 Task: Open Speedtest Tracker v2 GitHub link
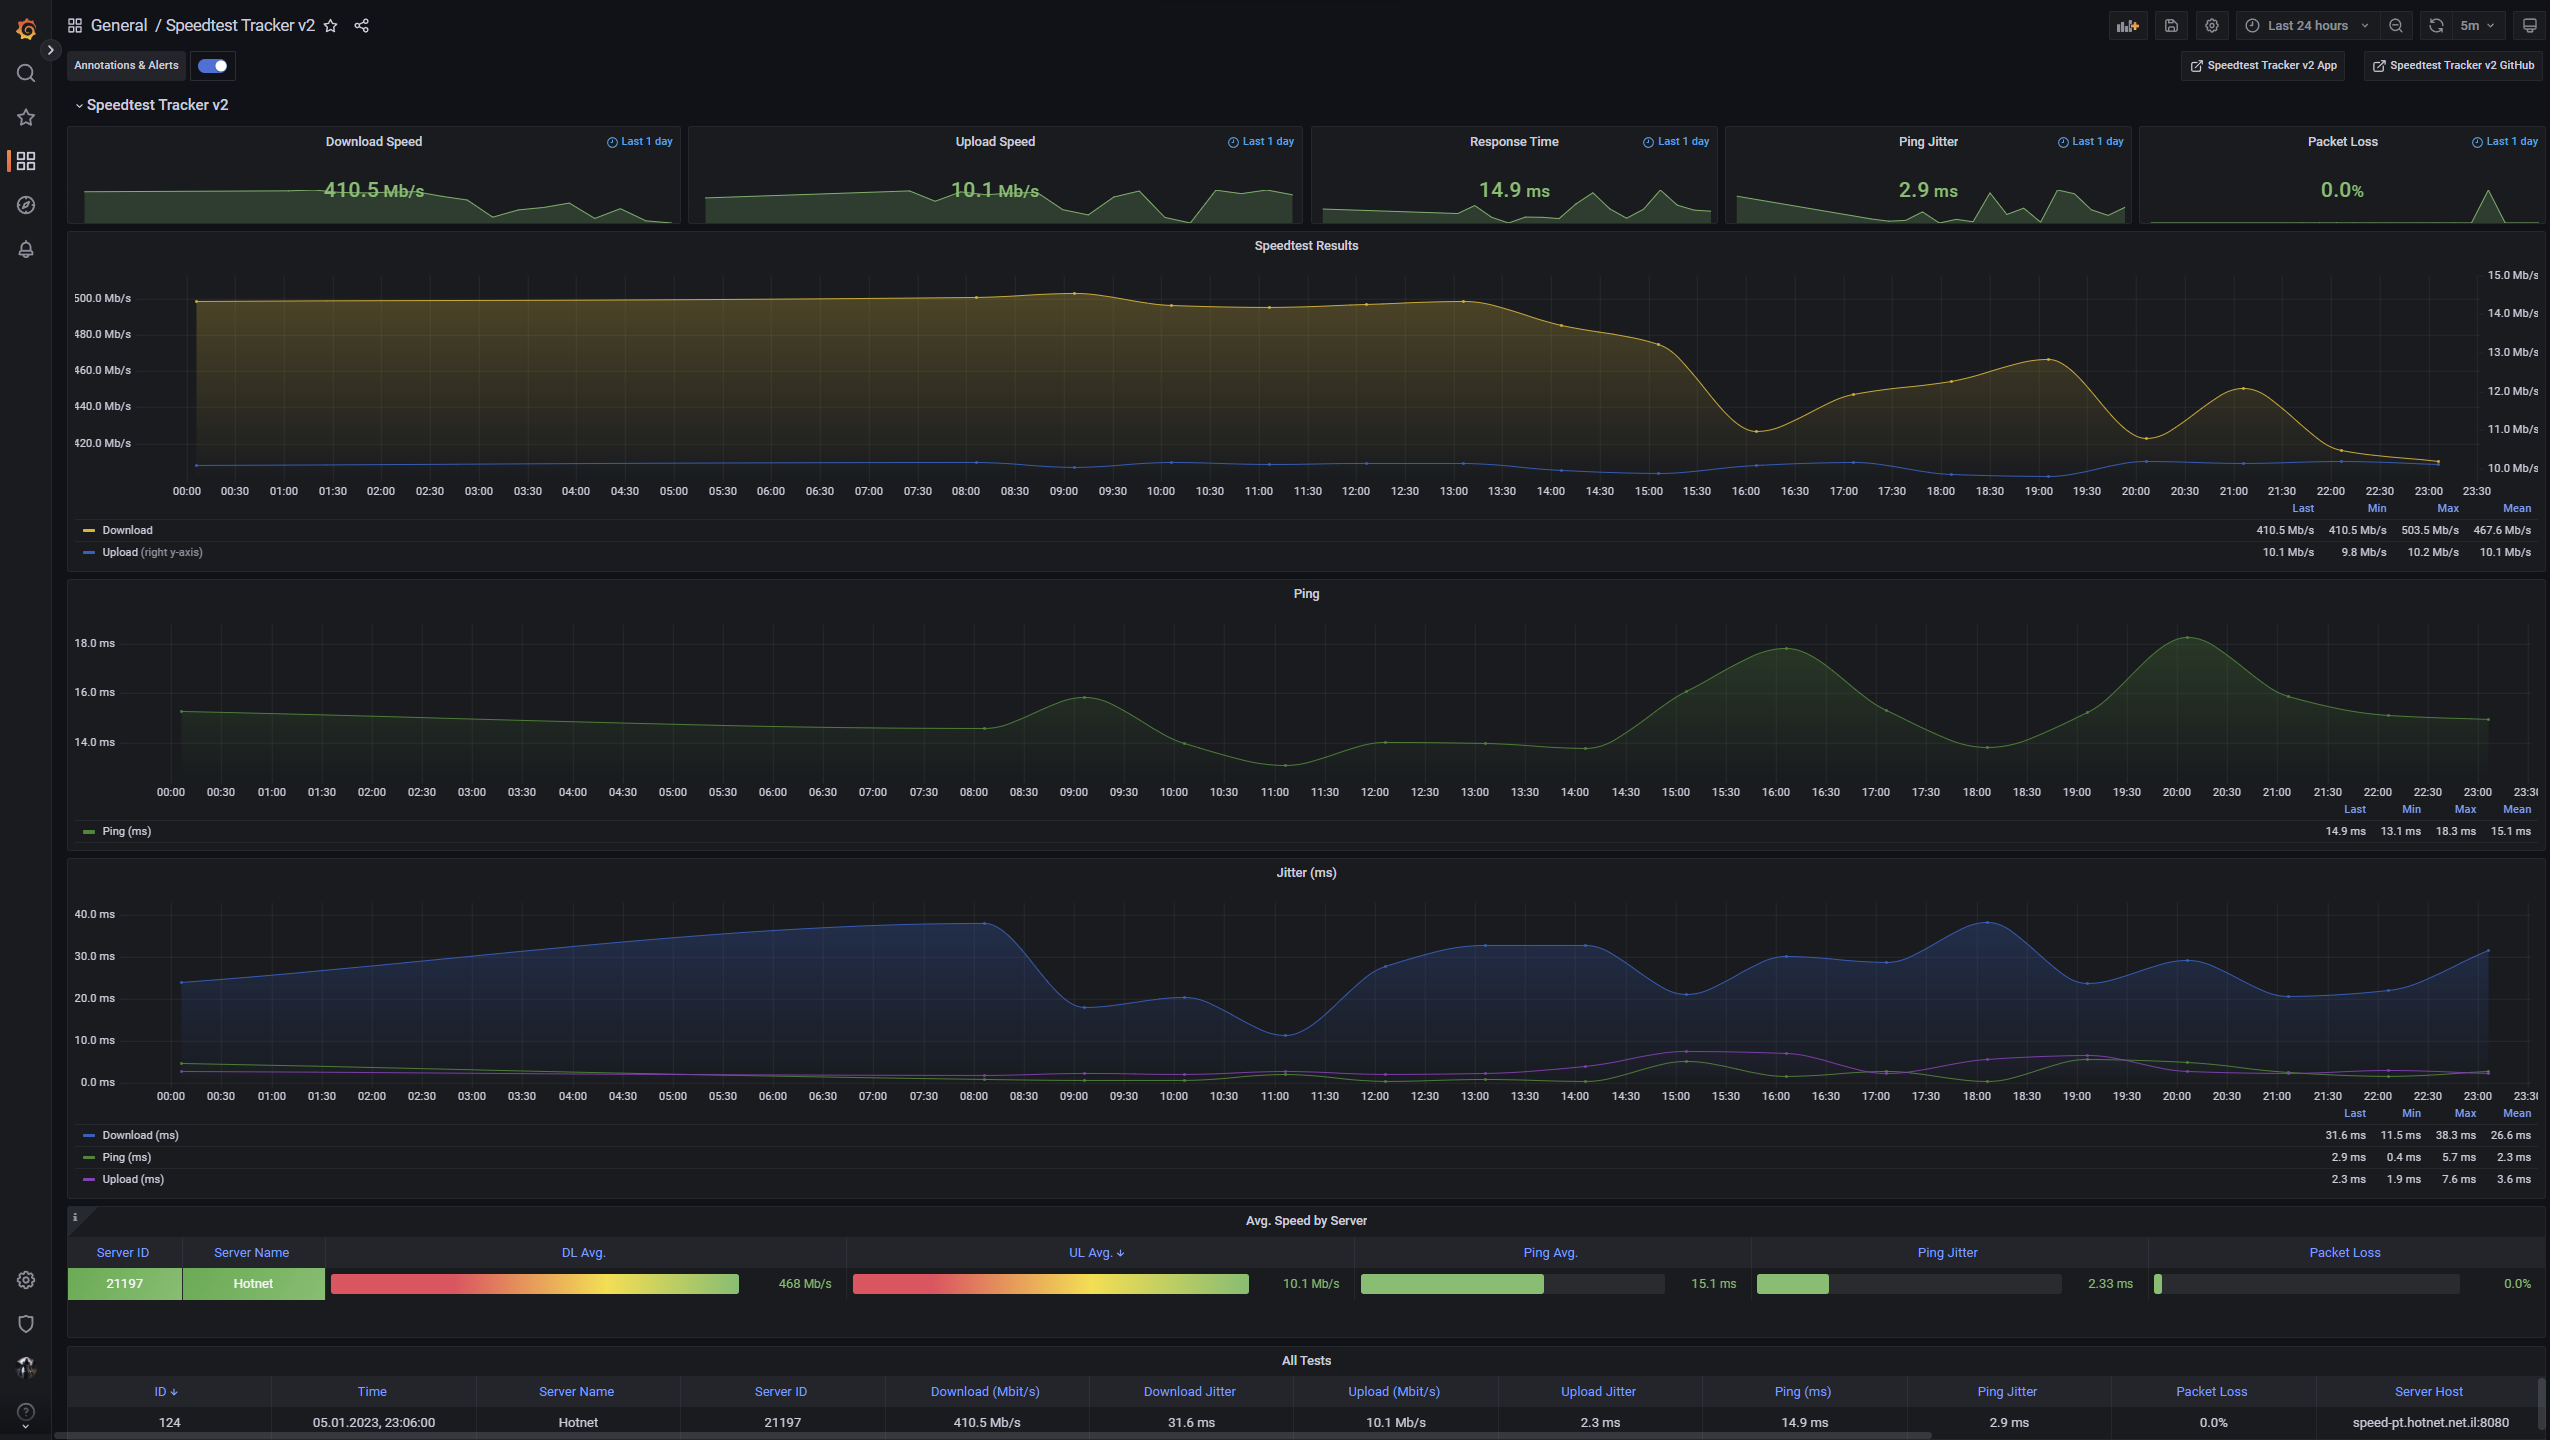[x=2453, y=66]
